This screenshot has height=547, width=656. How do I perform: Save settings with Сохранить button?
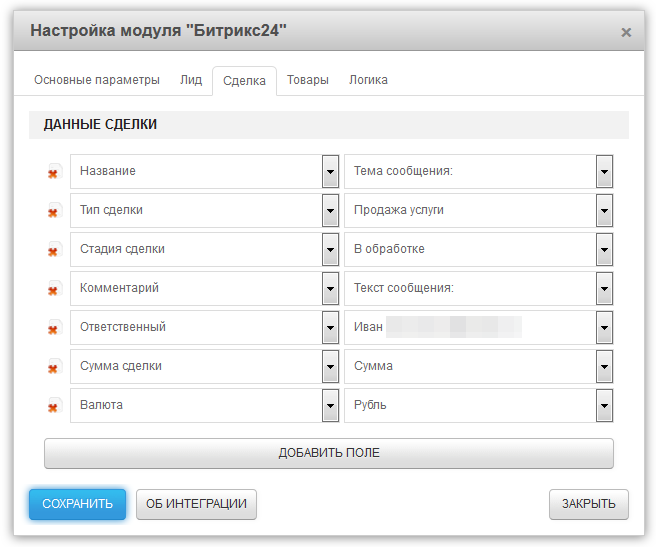tap(77, 504)
